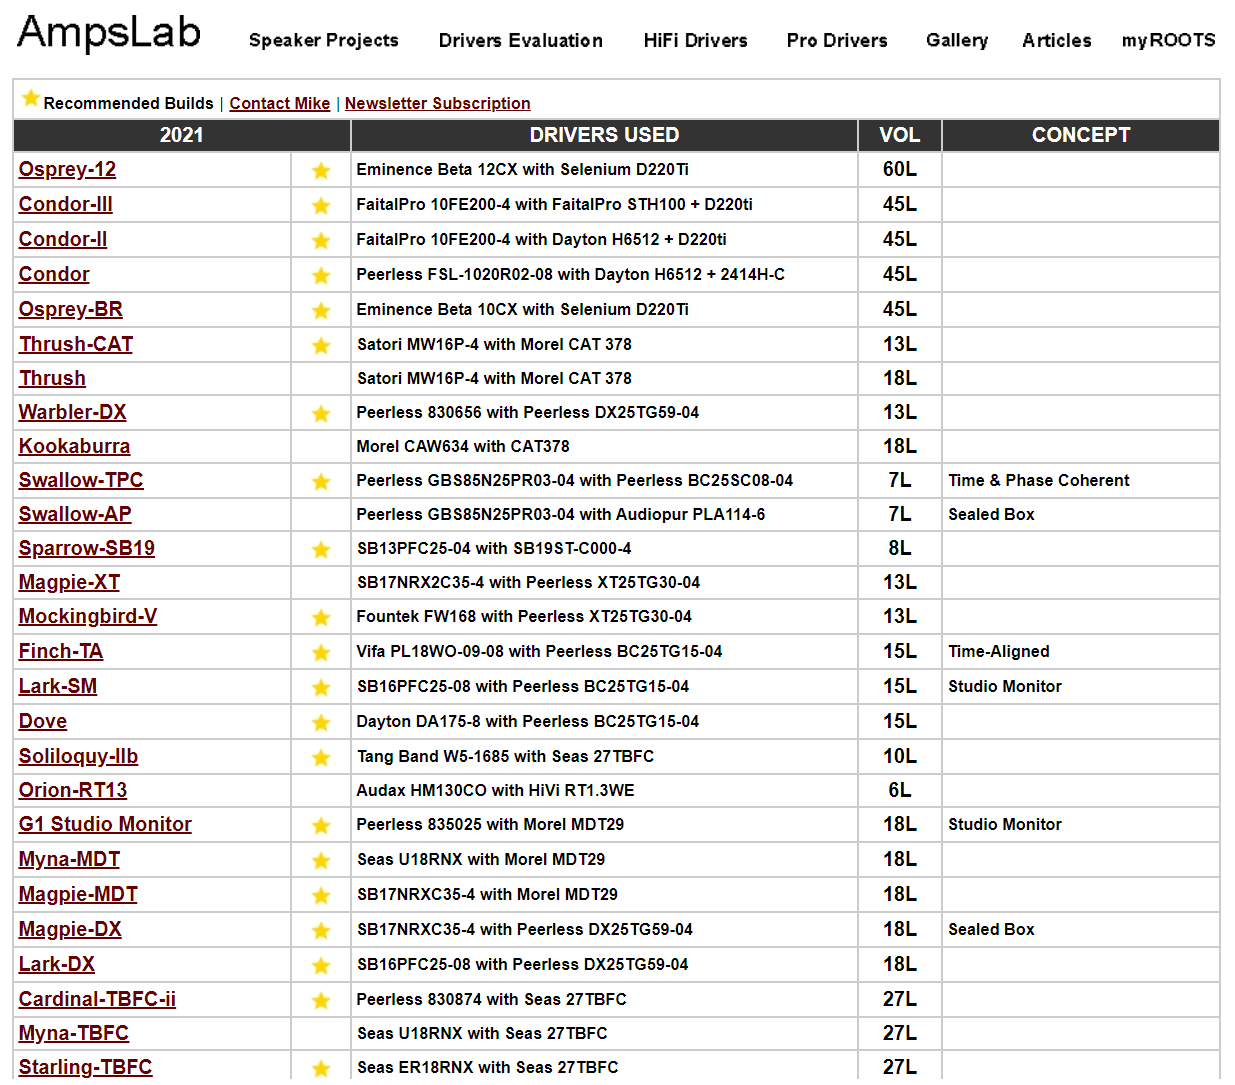
Task: Click the star icon in the Starling-TBFC row
Action: pyautogui.click(x=321, y=1069)
